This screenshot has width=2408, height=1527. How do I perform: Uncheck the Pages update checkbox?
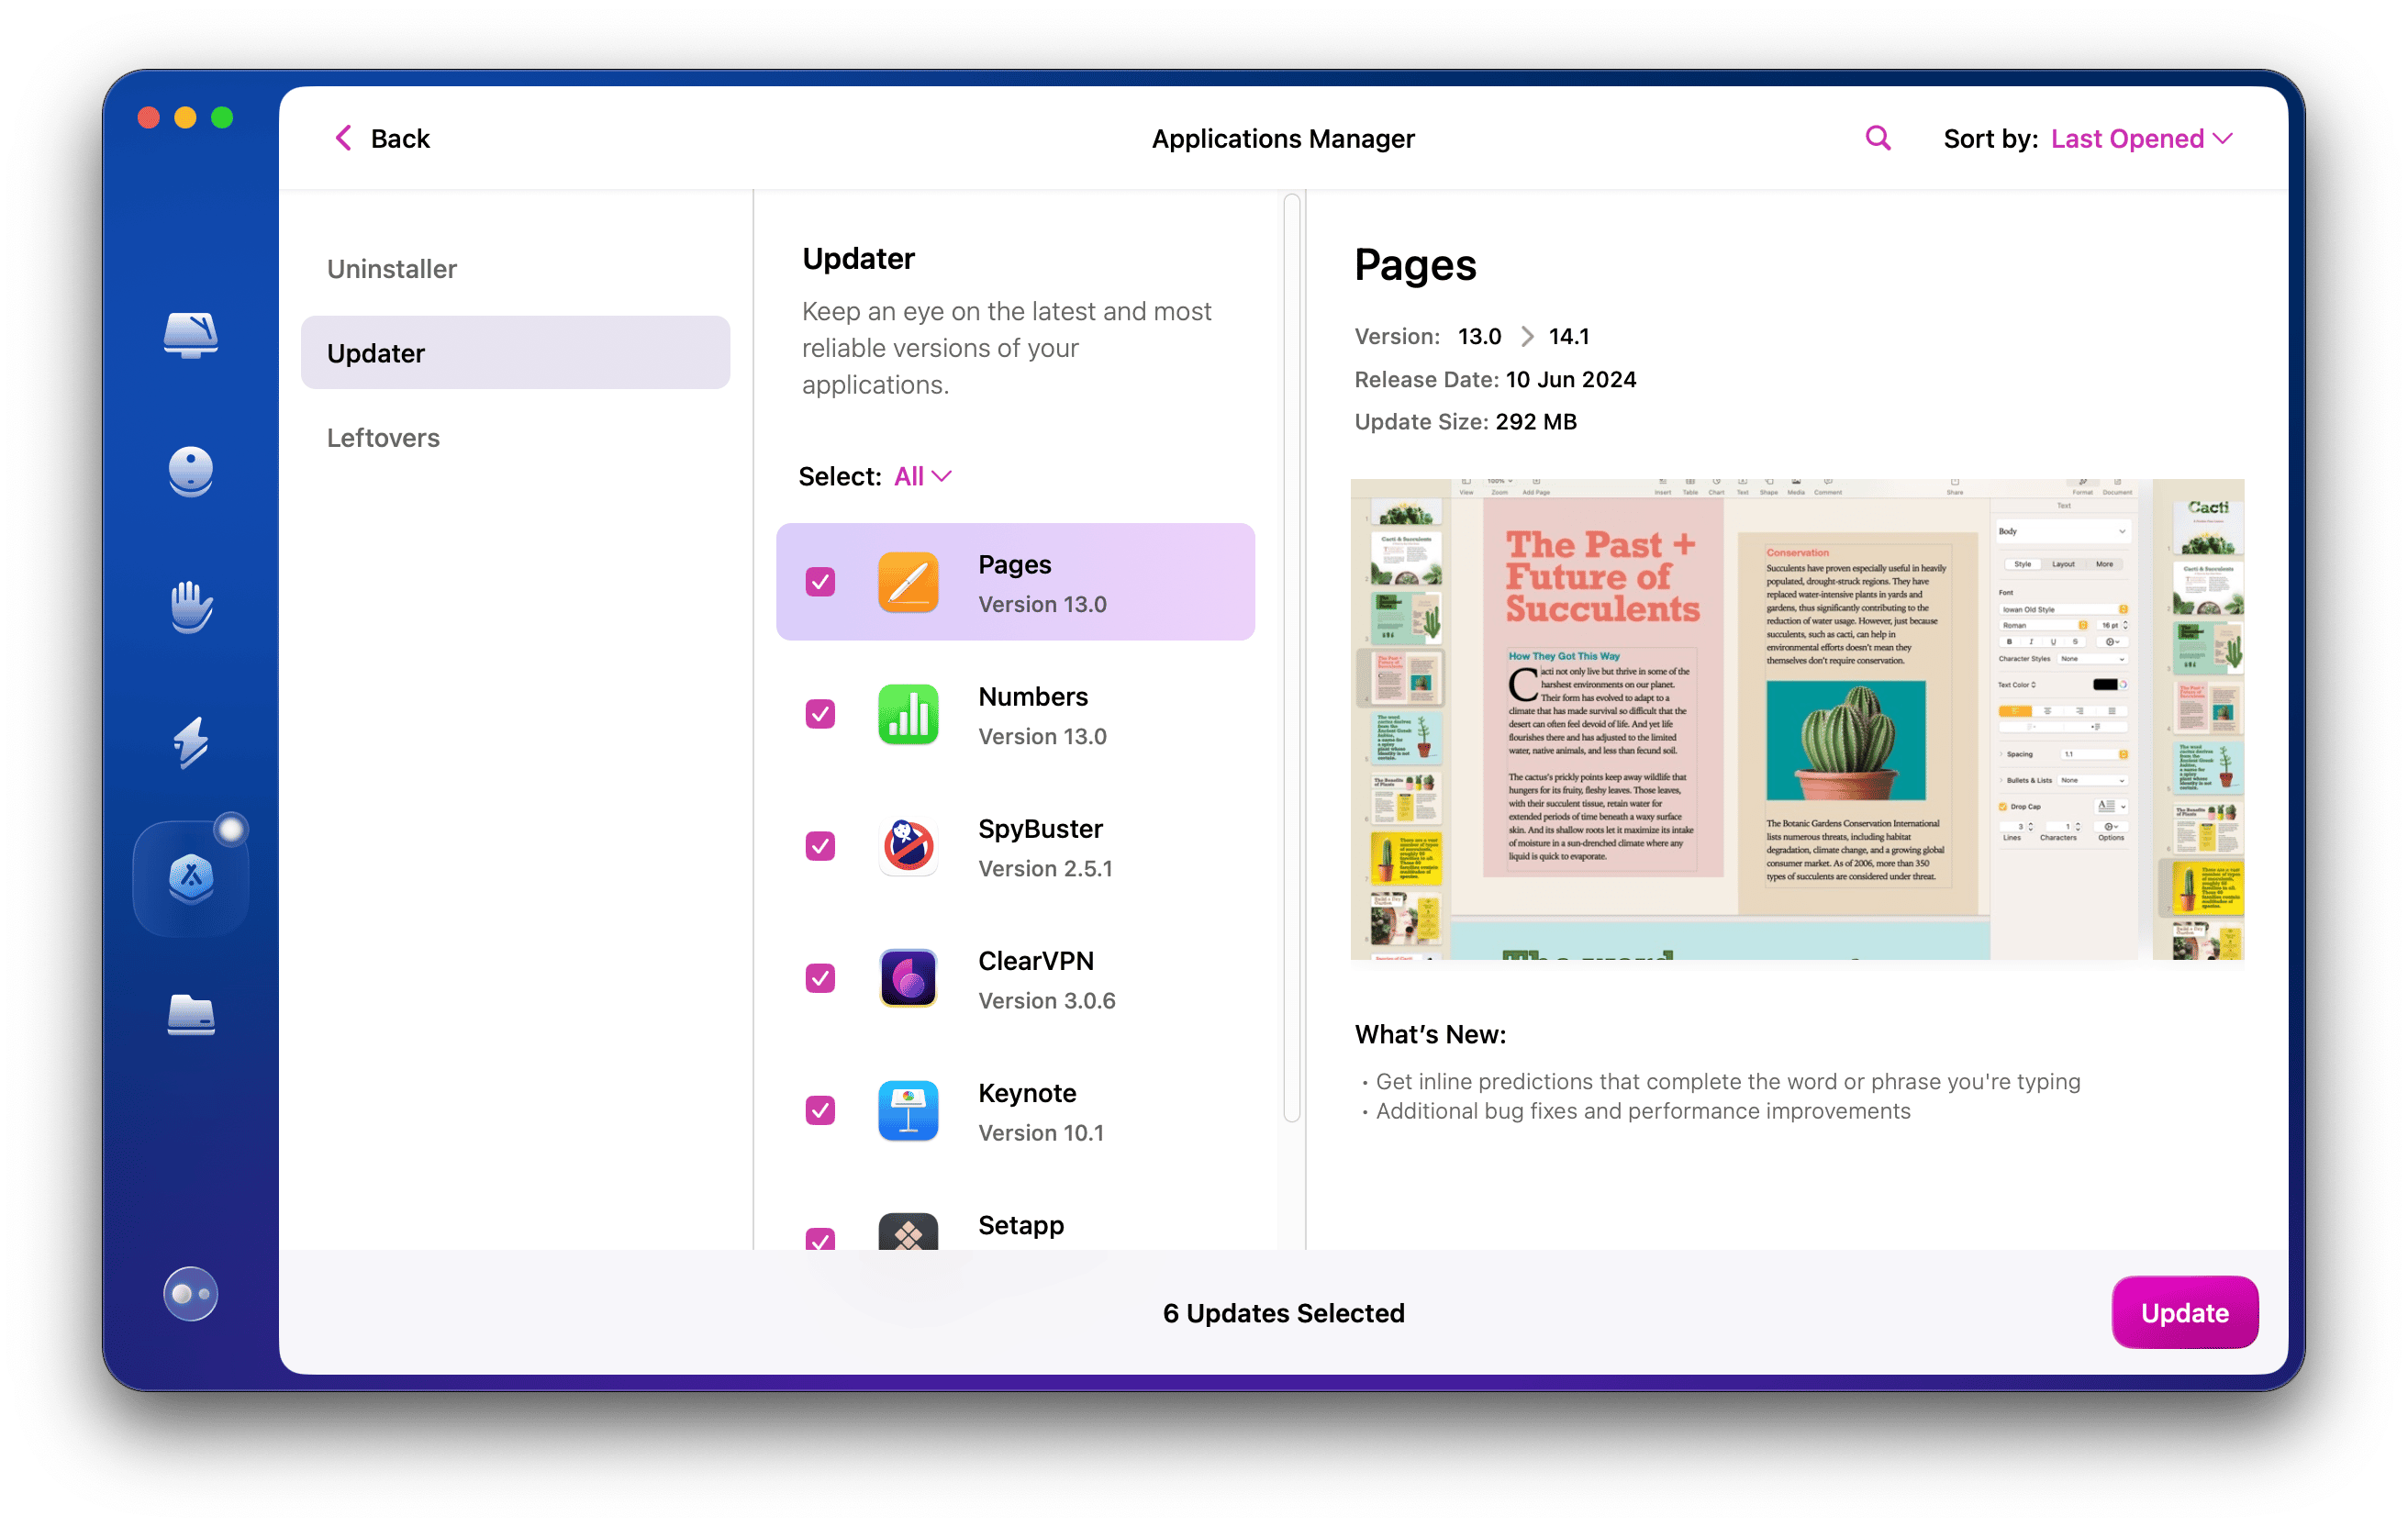tap(820, 582)
